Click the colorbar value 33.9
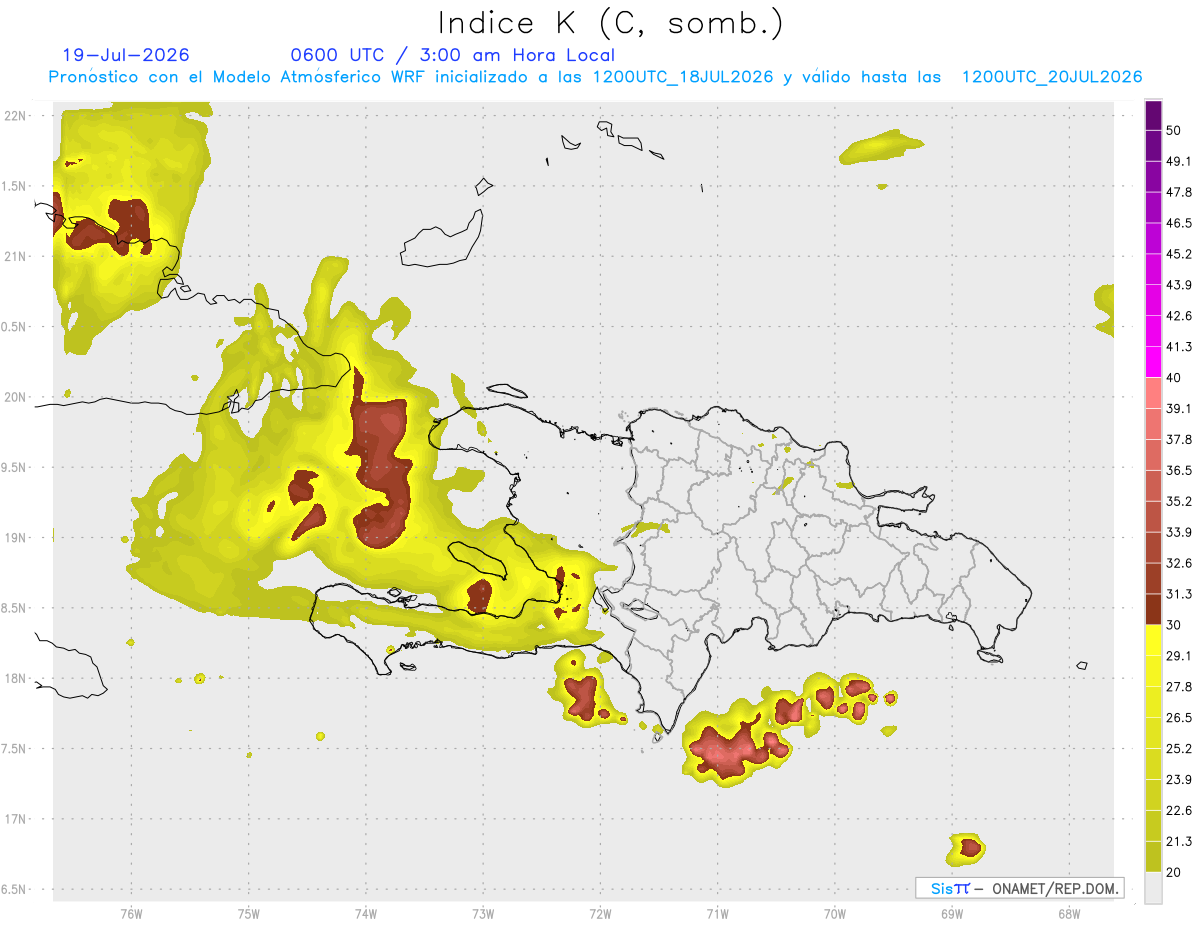 pyautogui.click(x=1180, y=532)
